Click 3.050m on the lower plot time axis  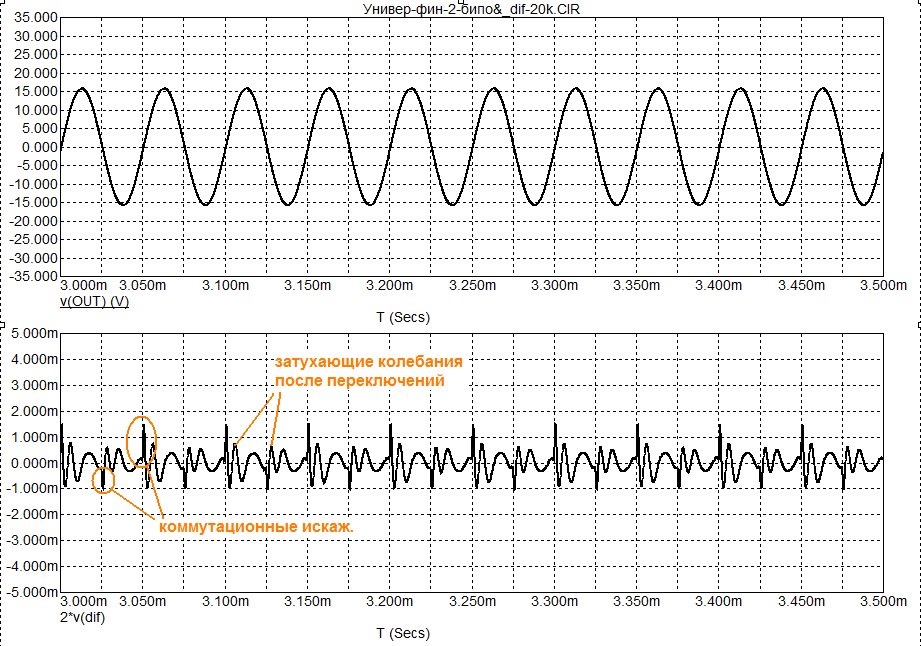(143, 601)
